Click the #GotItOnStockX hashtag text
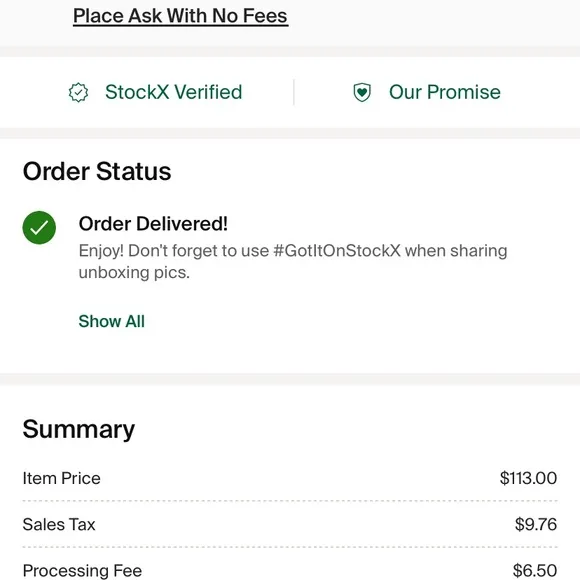This screenshot has height=580, width=580. coord(337,251)
